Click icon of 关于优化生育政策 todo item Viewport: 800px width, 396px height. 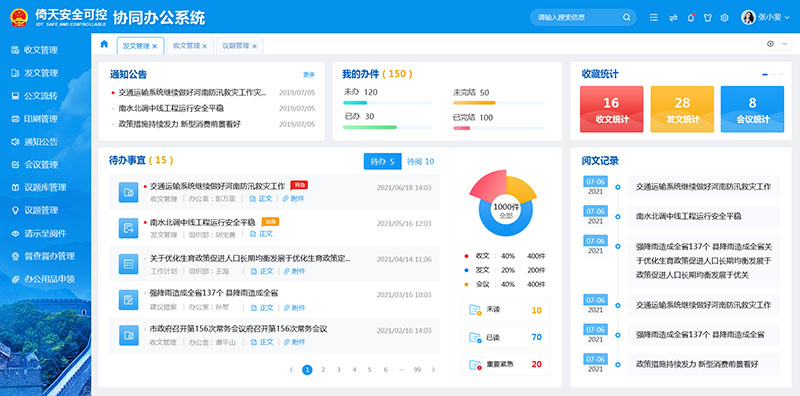click(x=129, y=264)
